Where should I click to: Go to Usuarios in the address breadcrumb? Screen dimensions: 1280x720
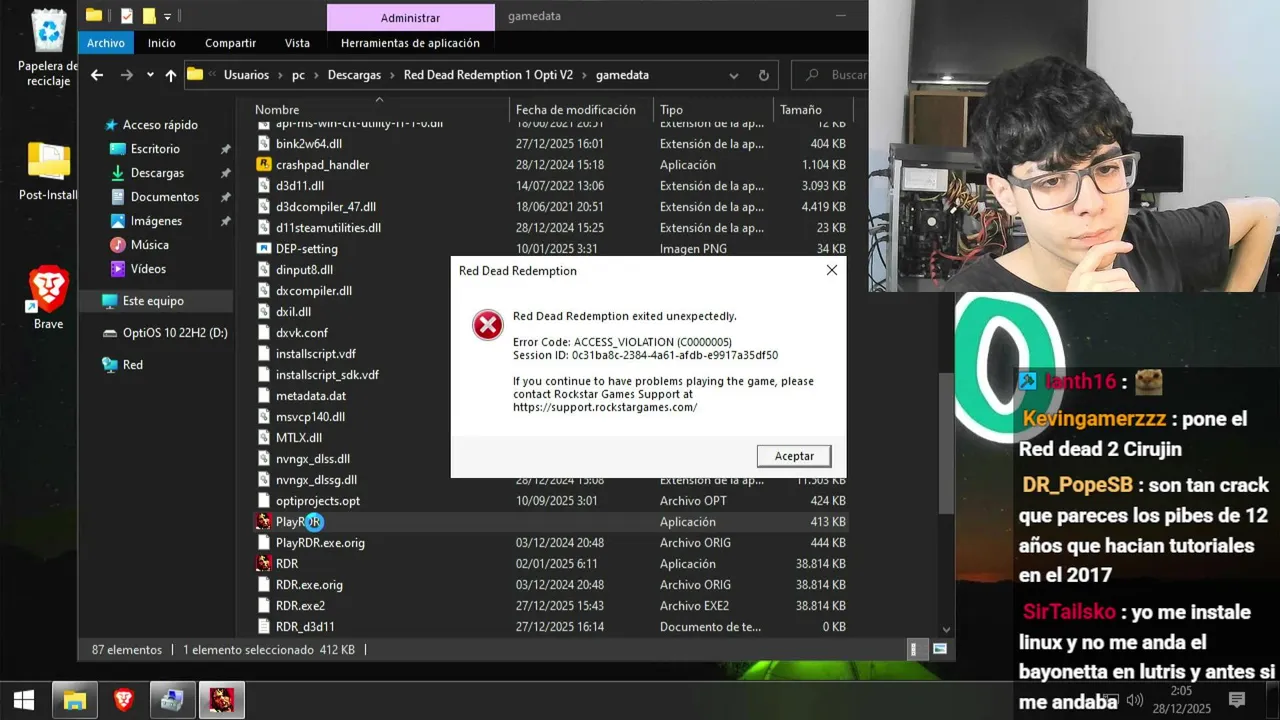click(x=246, y=75)
